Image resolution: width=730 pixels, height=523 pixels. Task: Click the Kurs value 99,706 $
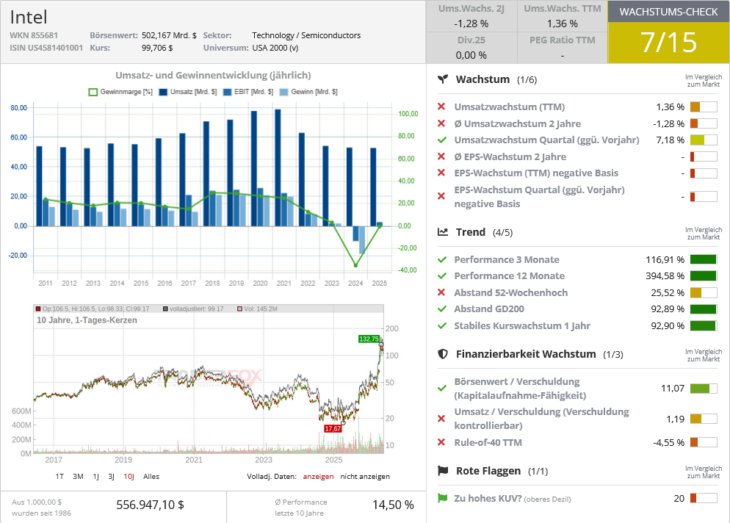click(x=157, y=48)
